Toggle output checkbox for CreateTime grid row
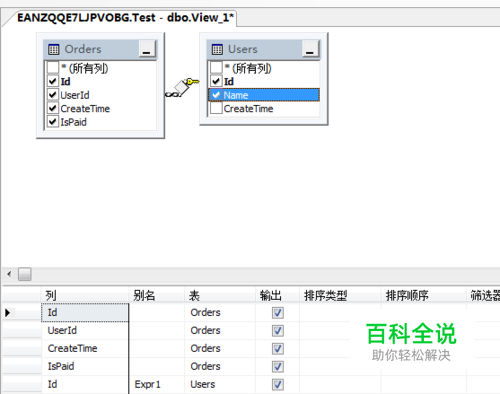The width and height of the screenshot is (500, 394). click(278, 349)
